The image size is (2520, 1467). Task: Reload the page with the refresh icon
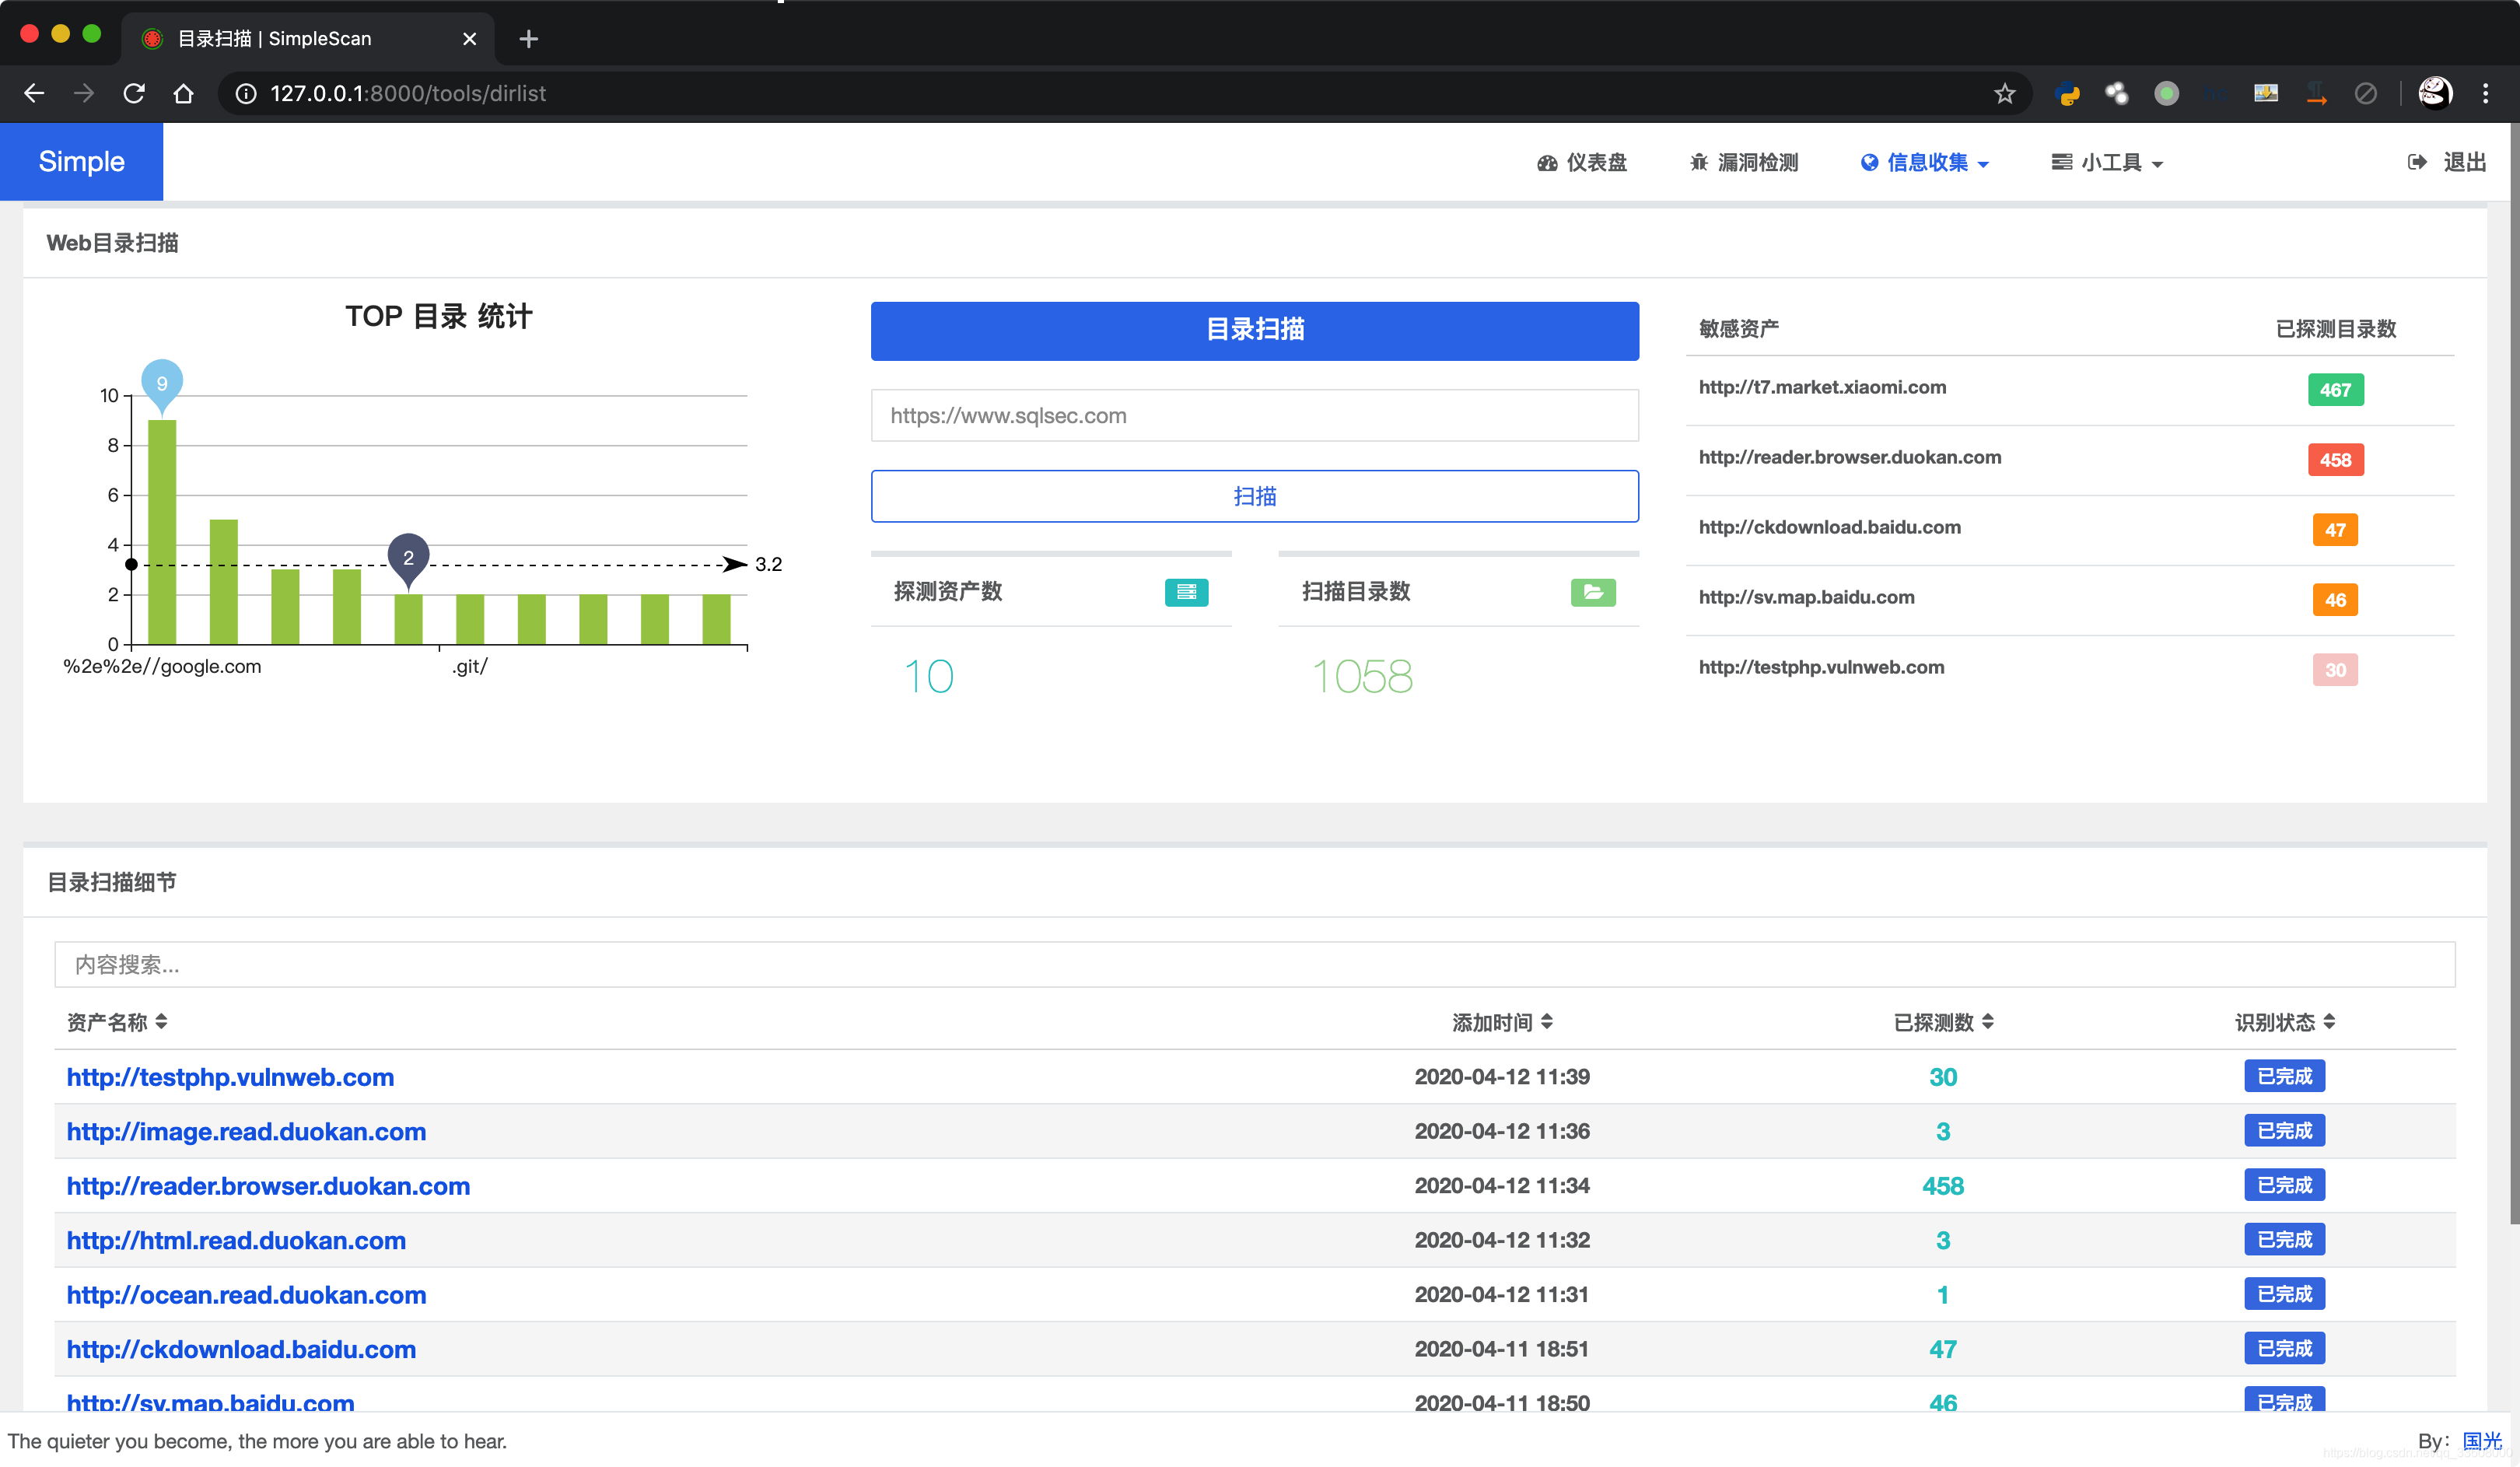coord(134,93)
